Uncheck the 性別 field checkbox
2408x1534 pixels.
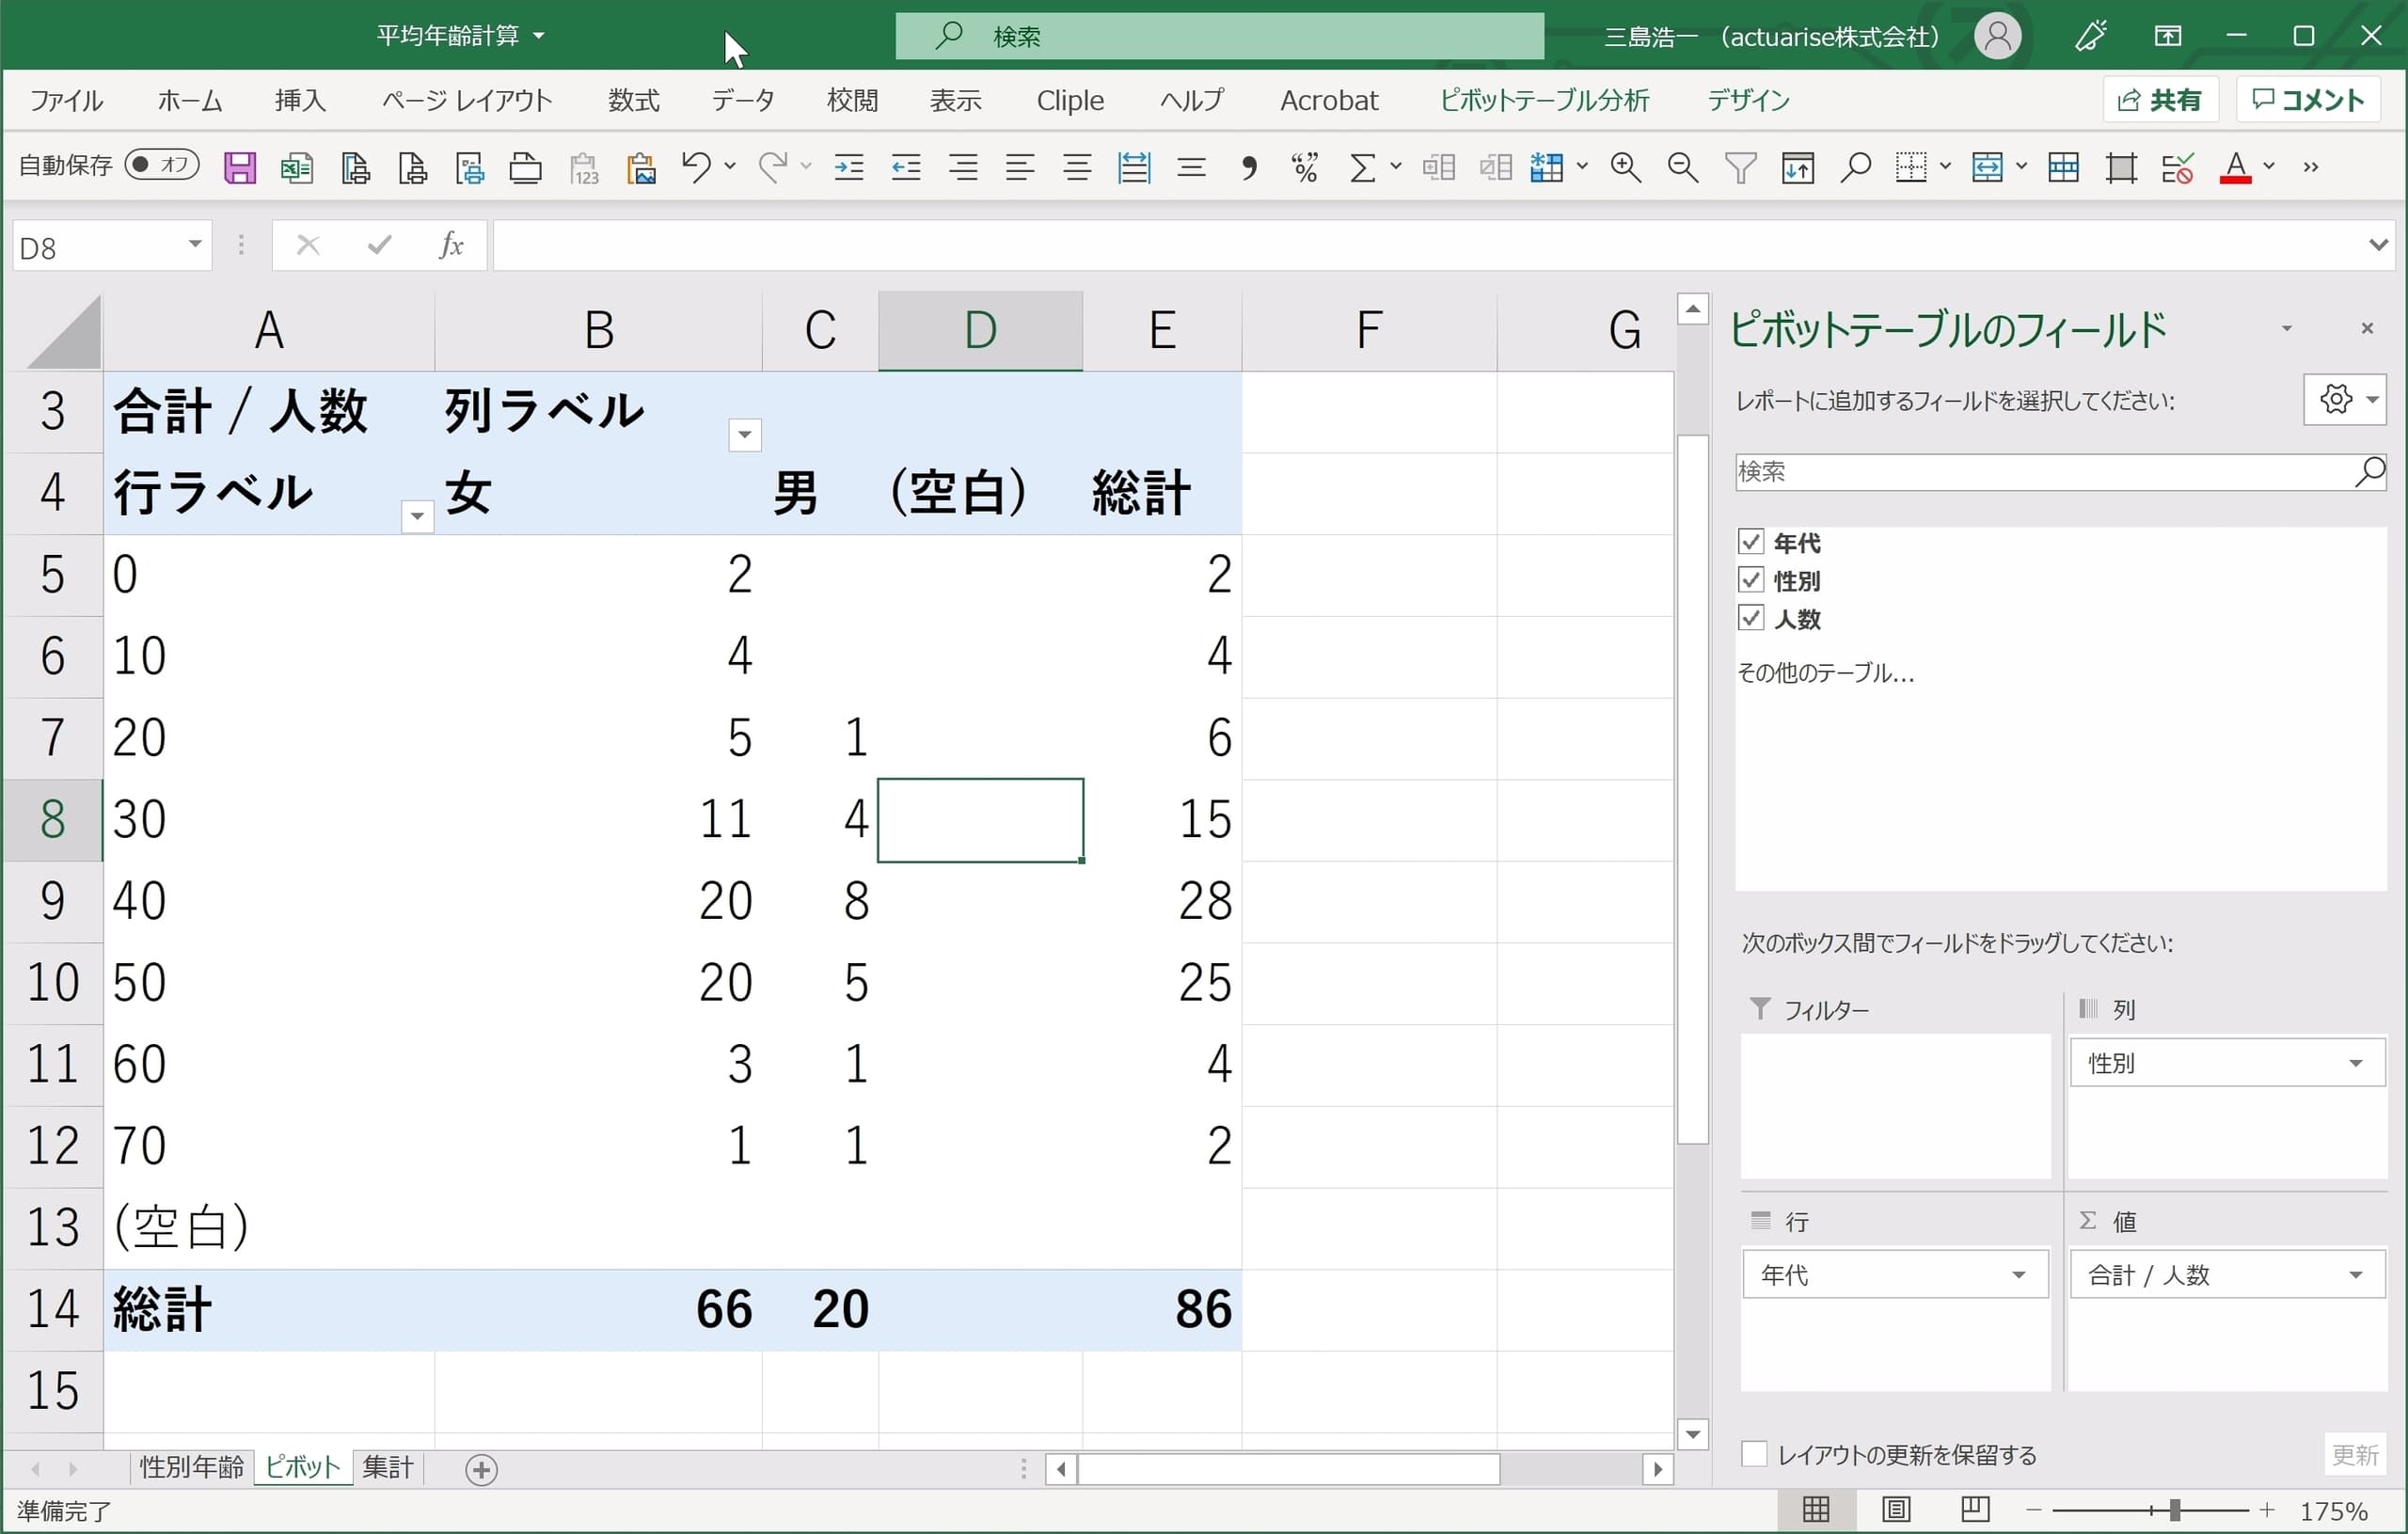point(1750,580)
